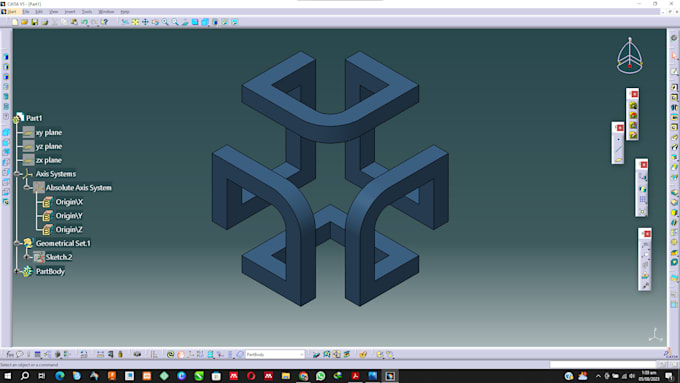The width and height of the screenshot is (680, 383).
Task: Open the Insert menu
Action: [70, 12]
